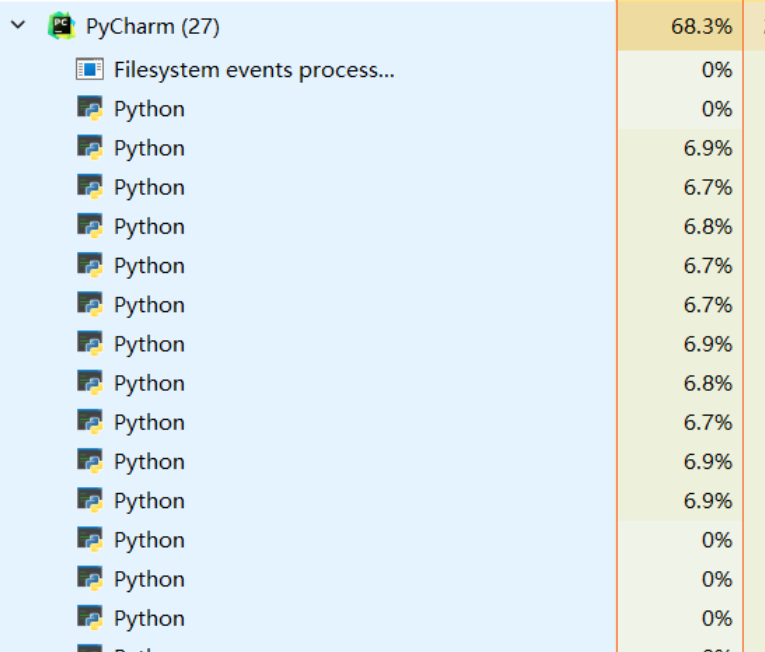The height and width of the screenshot is (652, 765).
Task: Click the PyCharm application icon
Action: [x=61, y=27]
